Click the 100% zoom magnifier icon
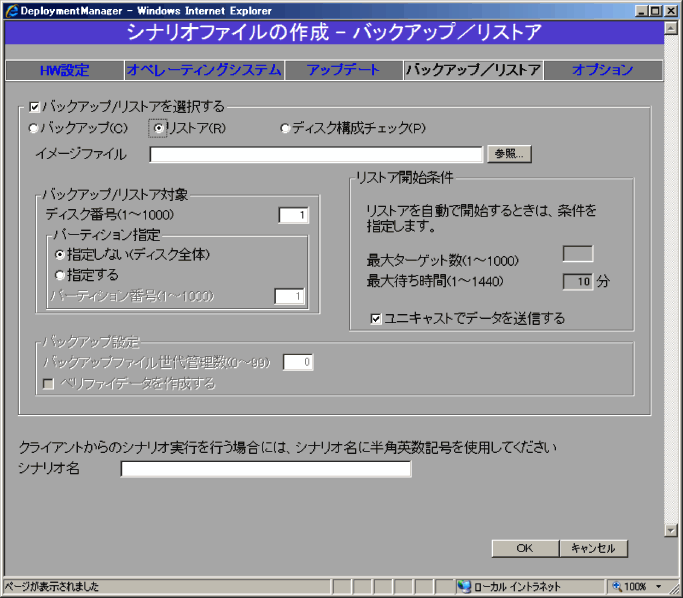The image size is (683, 598). tap(617, 587)
